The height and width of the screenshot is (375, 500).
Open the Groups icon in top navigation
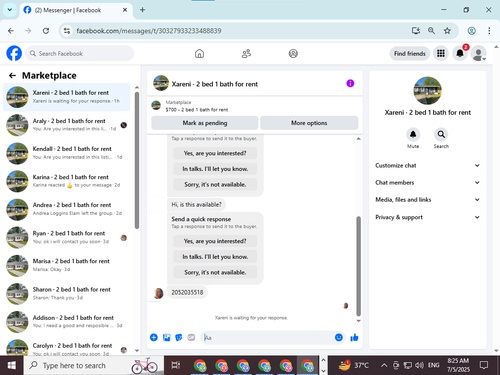293,53
